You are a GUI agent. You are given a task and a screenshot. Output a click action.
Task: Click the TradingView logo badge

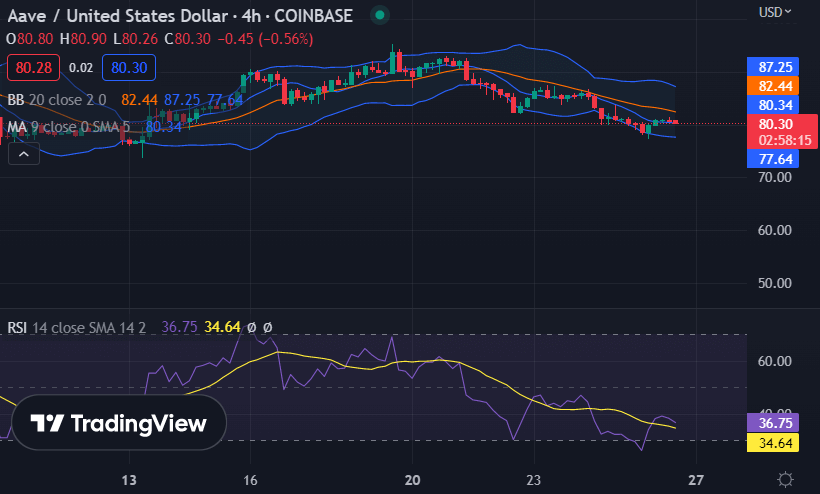coord(119,423)
